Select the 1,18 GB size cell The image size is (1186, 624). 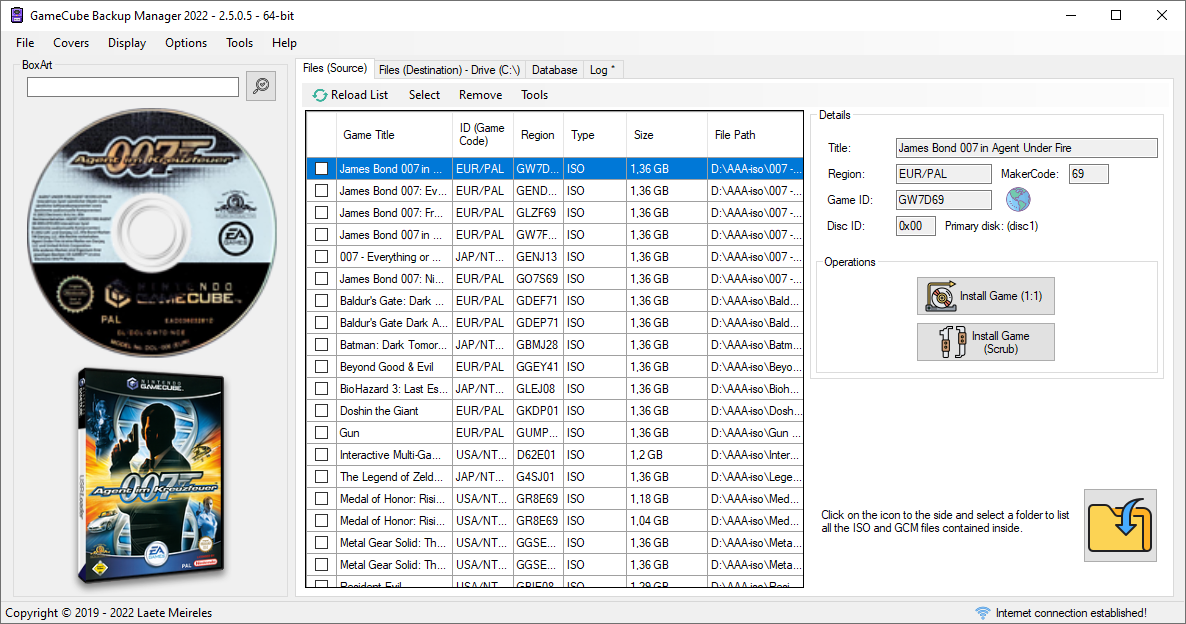click(666, 498)
